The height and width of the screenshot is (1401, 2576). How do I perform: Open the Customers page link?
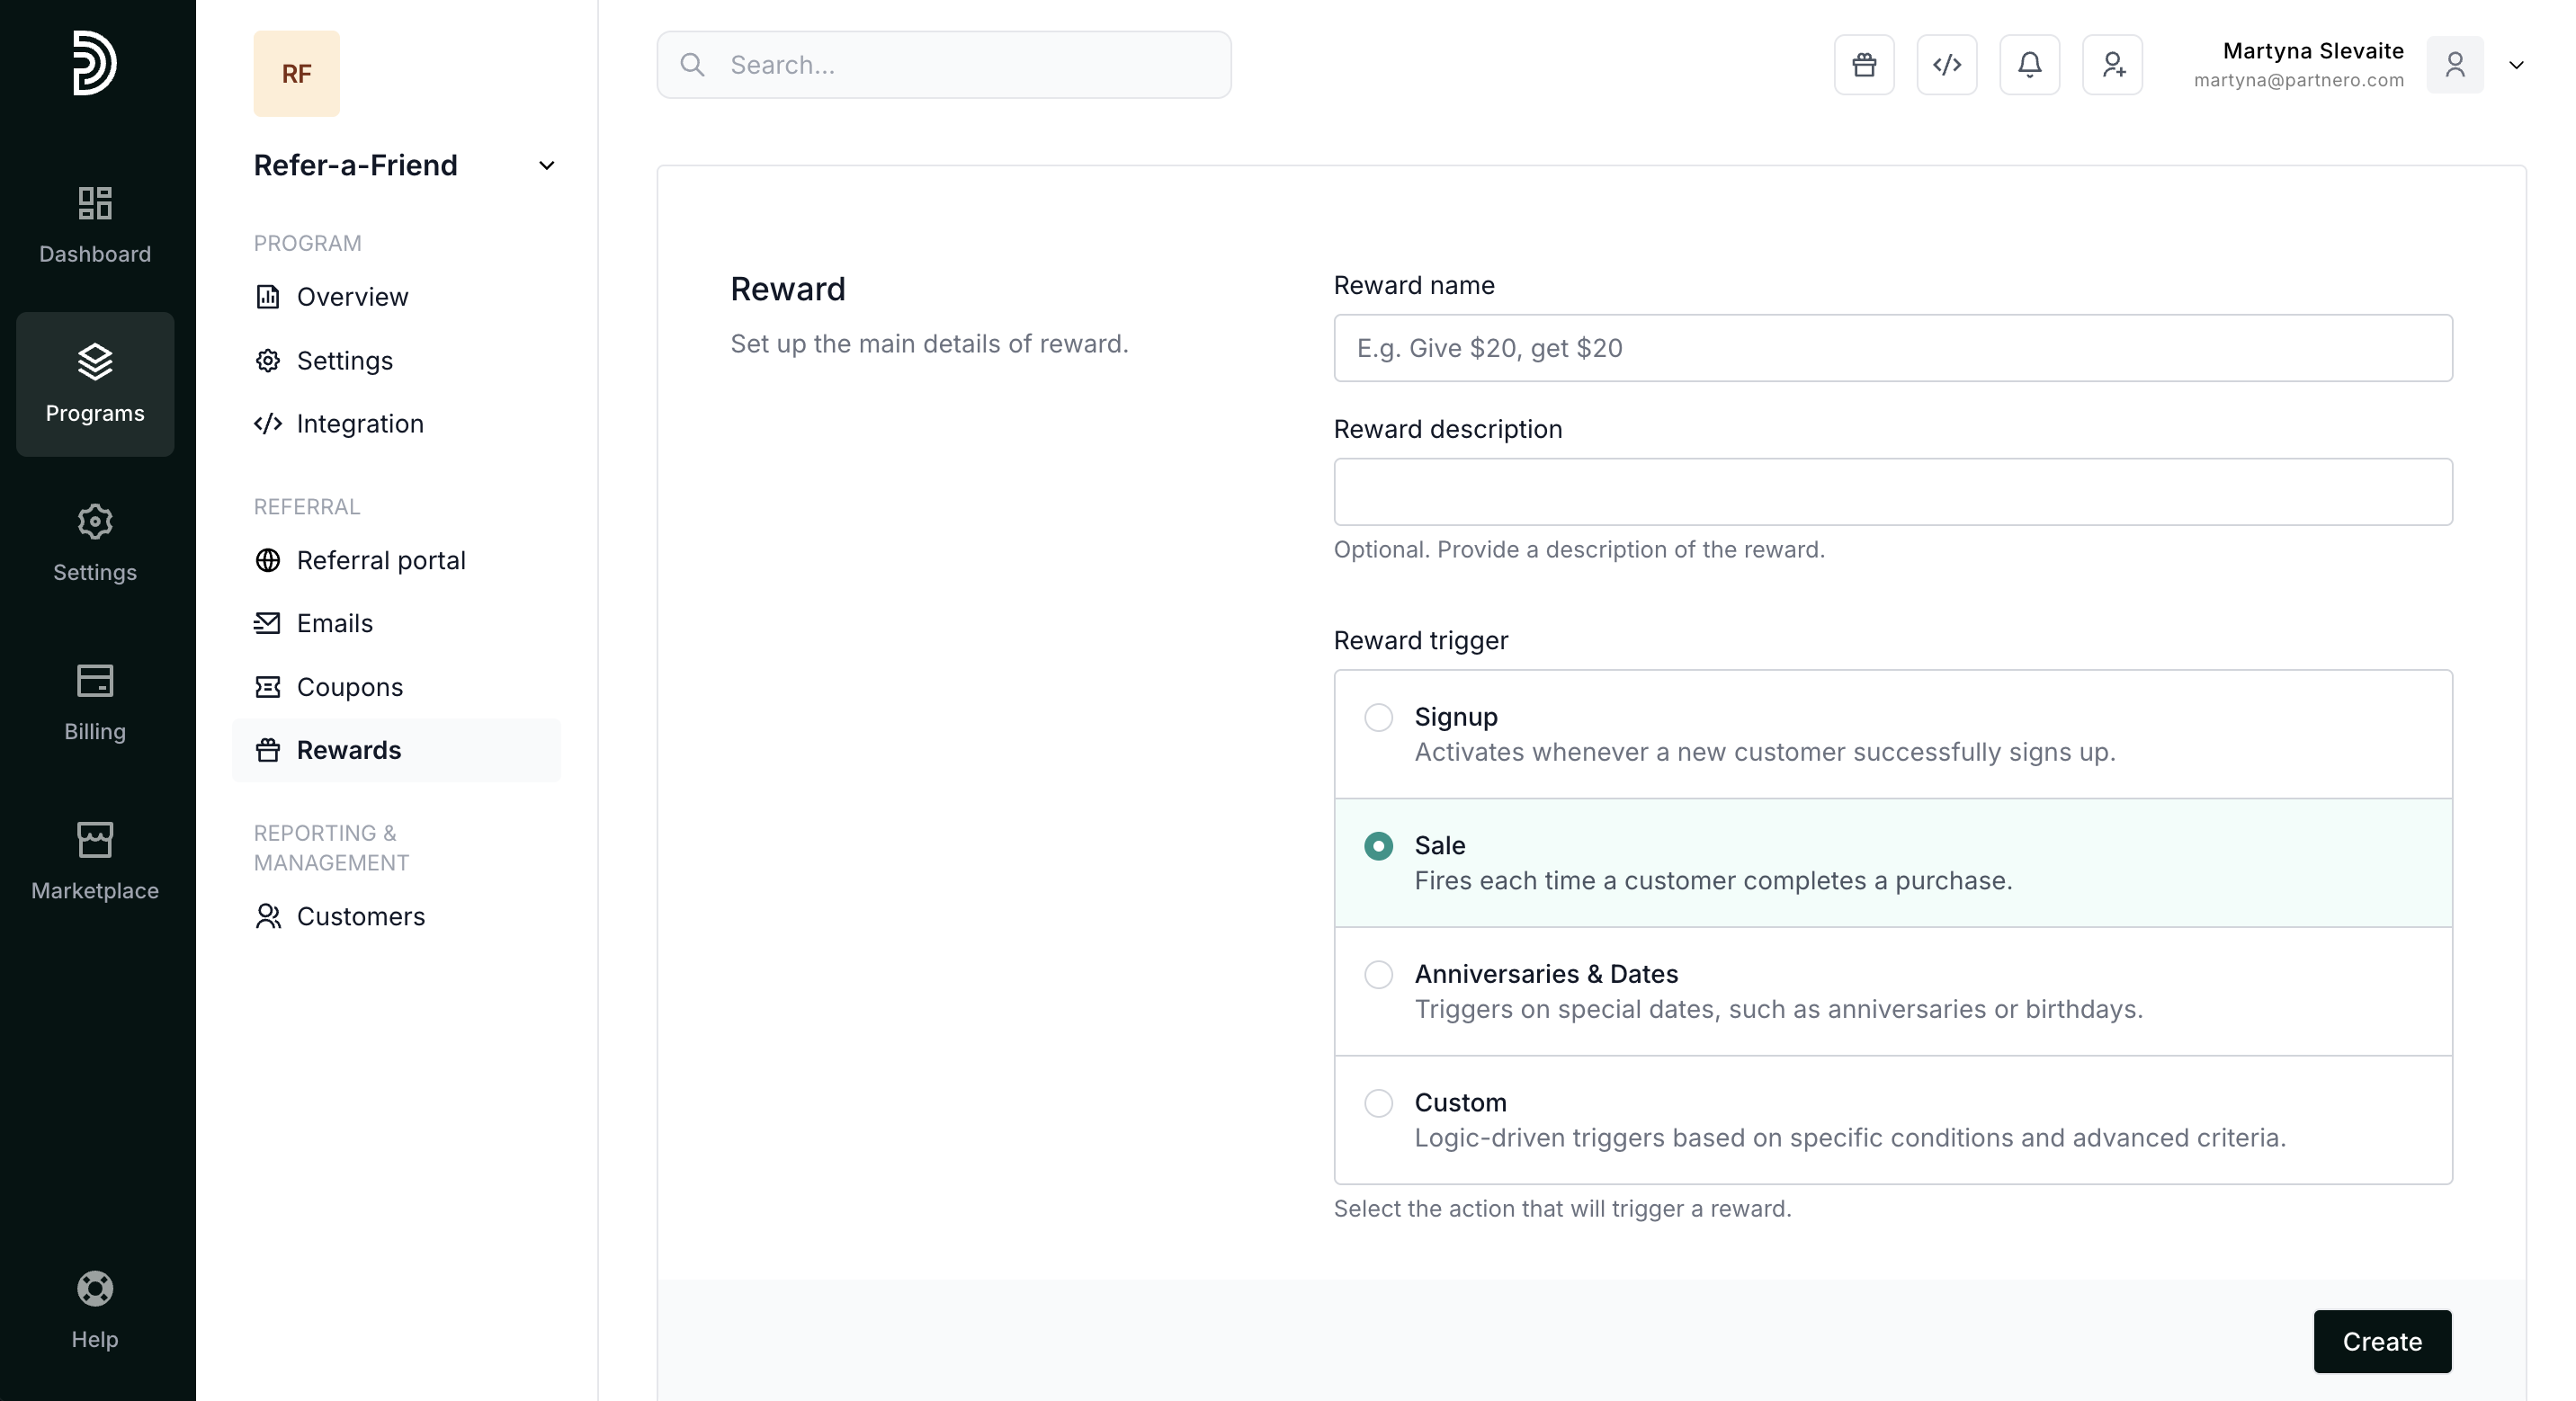click(360, 916)
